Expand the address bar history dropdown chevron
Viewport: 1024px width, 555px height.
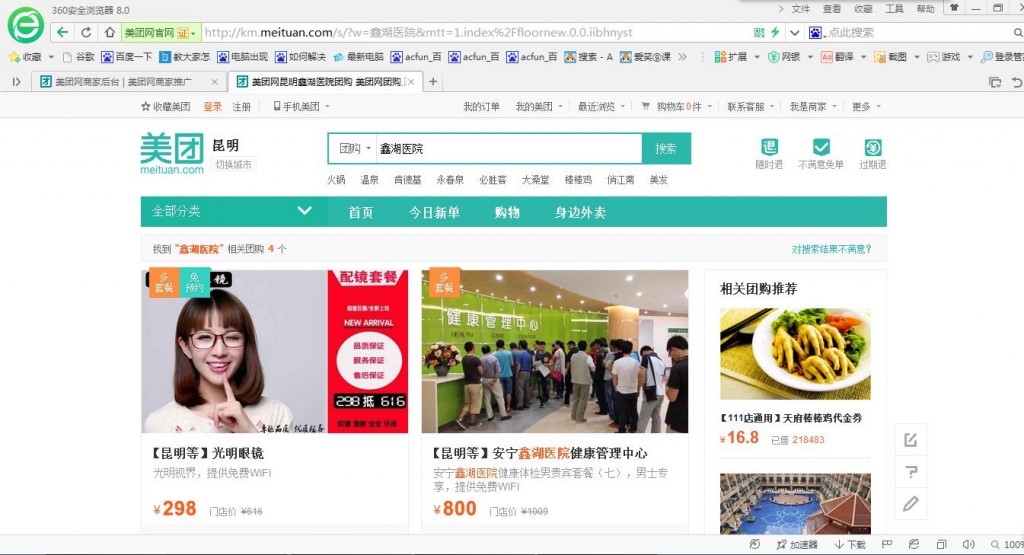click(x=795, y=32)
